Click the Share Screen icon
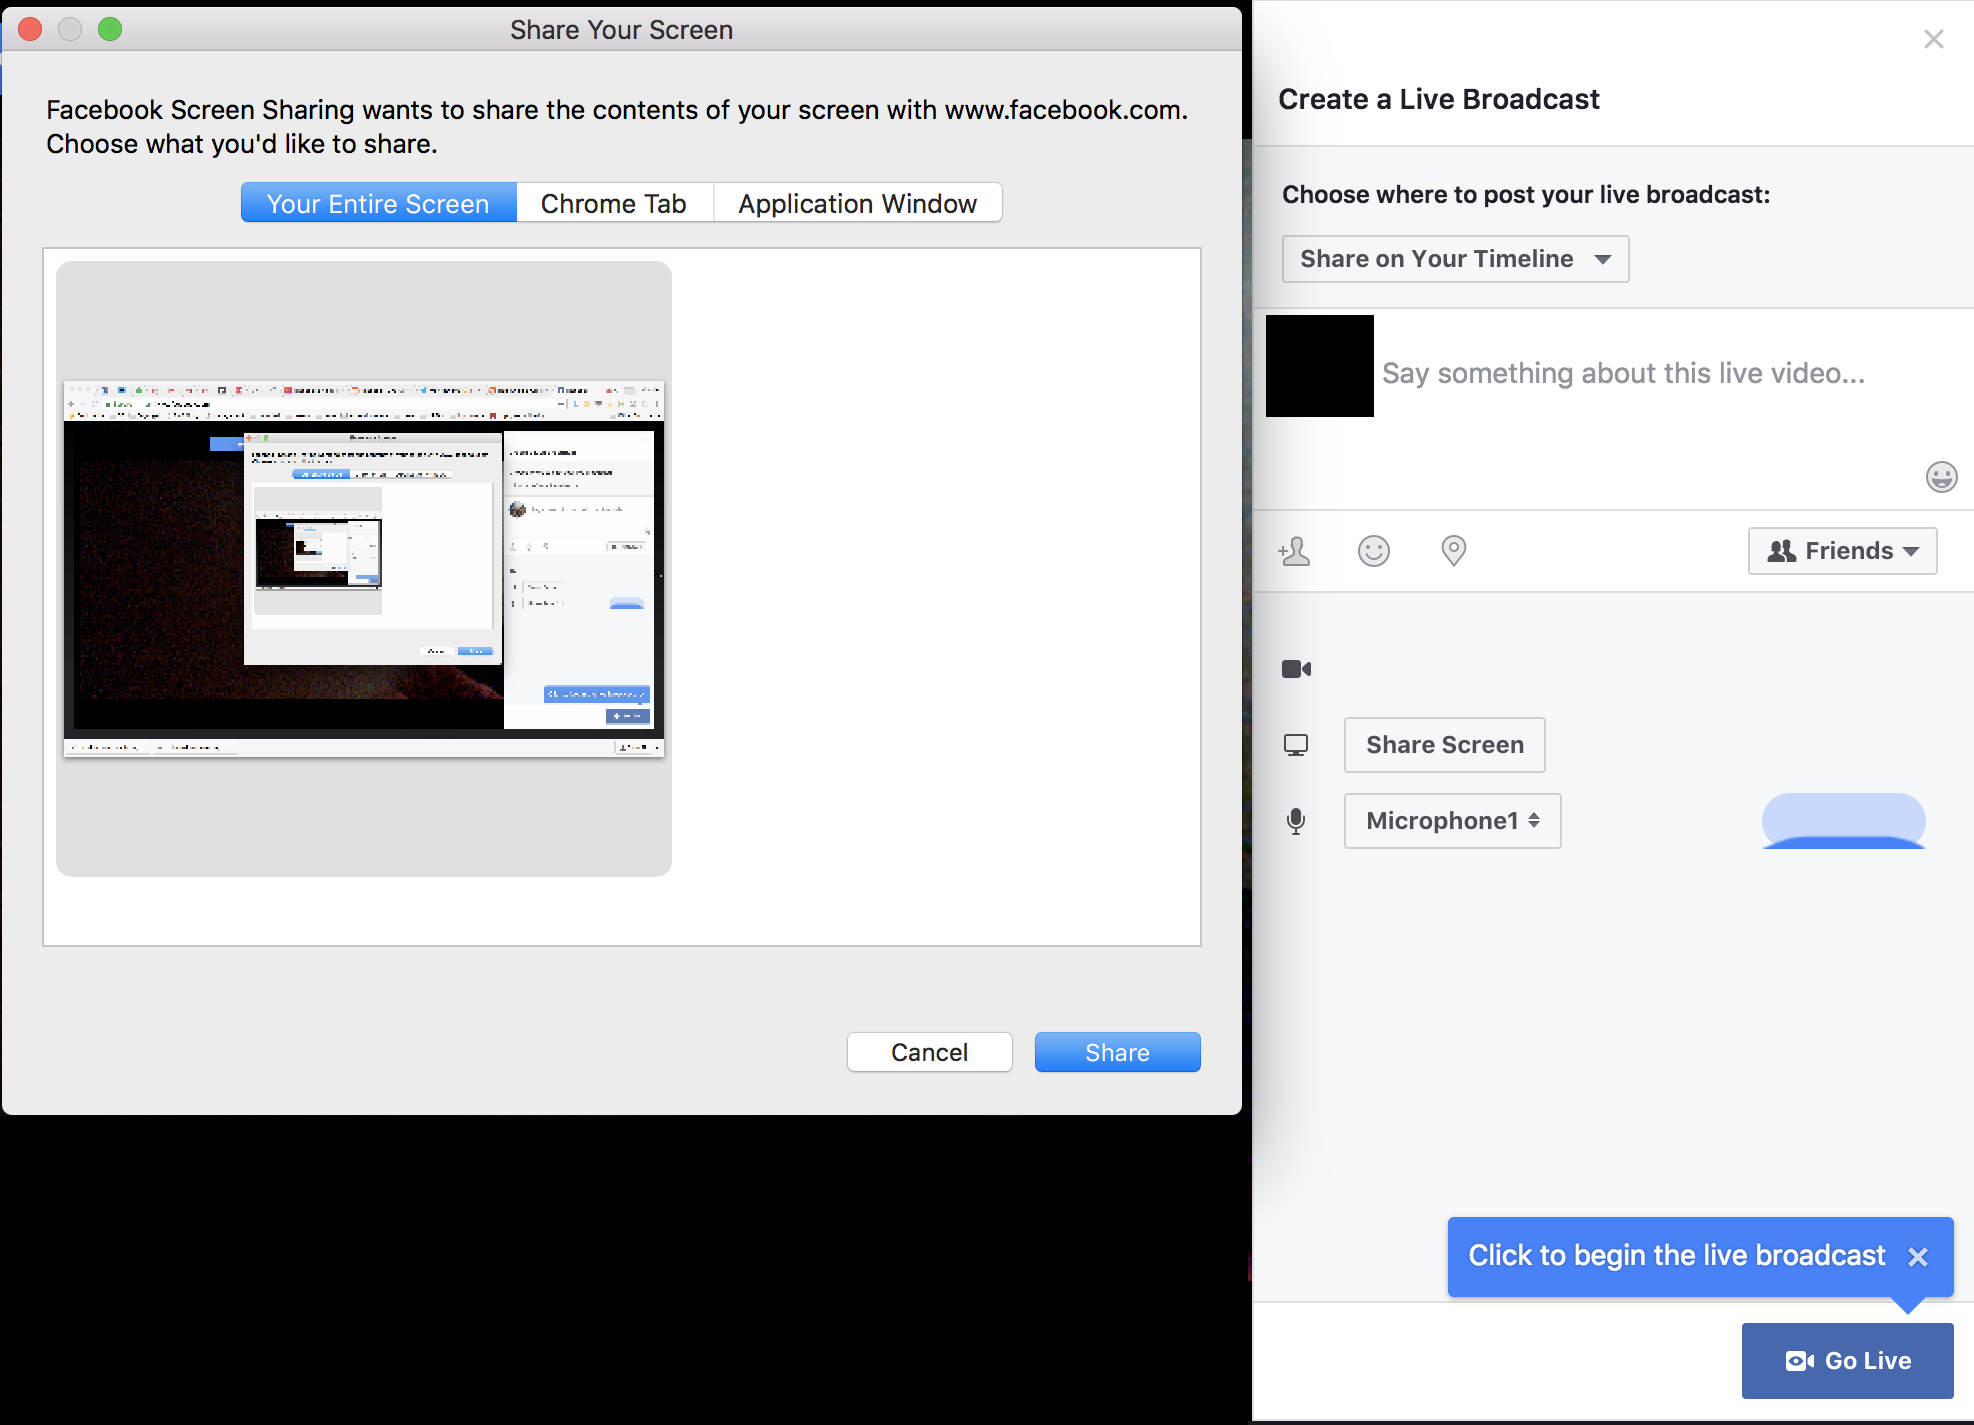1974x1425 pixels. click(1297, 745)
